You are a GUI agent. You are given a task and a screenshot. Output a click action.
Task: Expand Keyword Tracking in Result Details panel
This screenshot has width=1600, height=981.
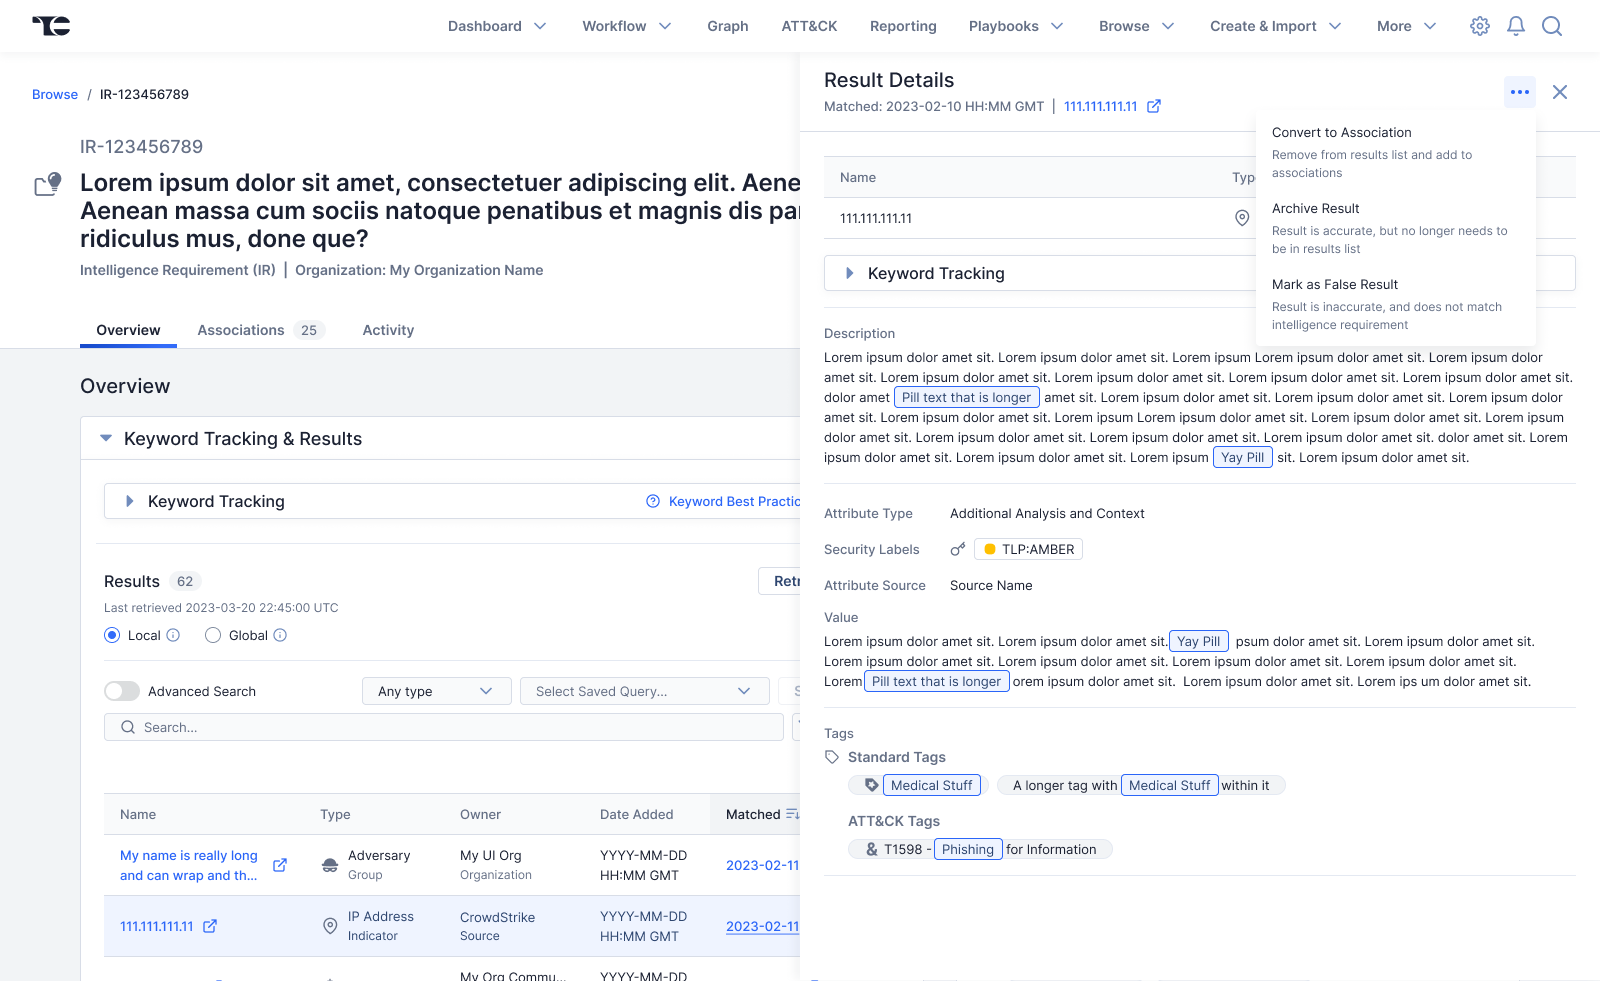click(849, 273)
